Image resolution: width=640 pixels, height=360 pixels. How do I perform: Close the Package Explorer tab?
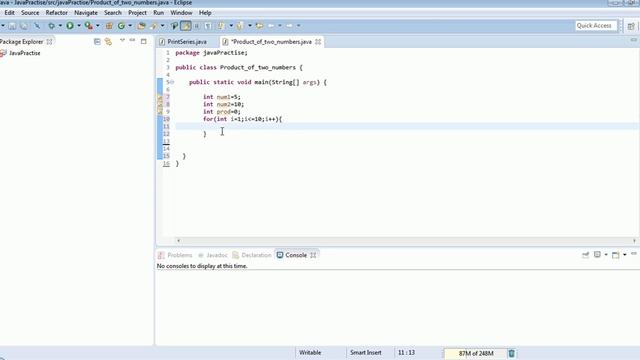[x=49, y=42]
